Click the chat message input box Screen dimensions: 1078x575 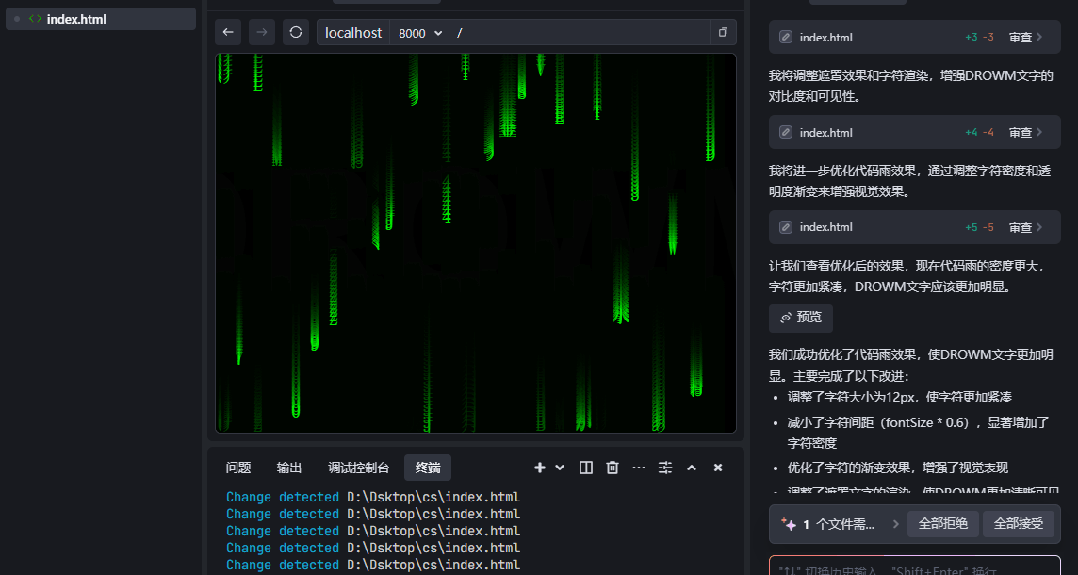pyautogui.click(x=914, y=565)
